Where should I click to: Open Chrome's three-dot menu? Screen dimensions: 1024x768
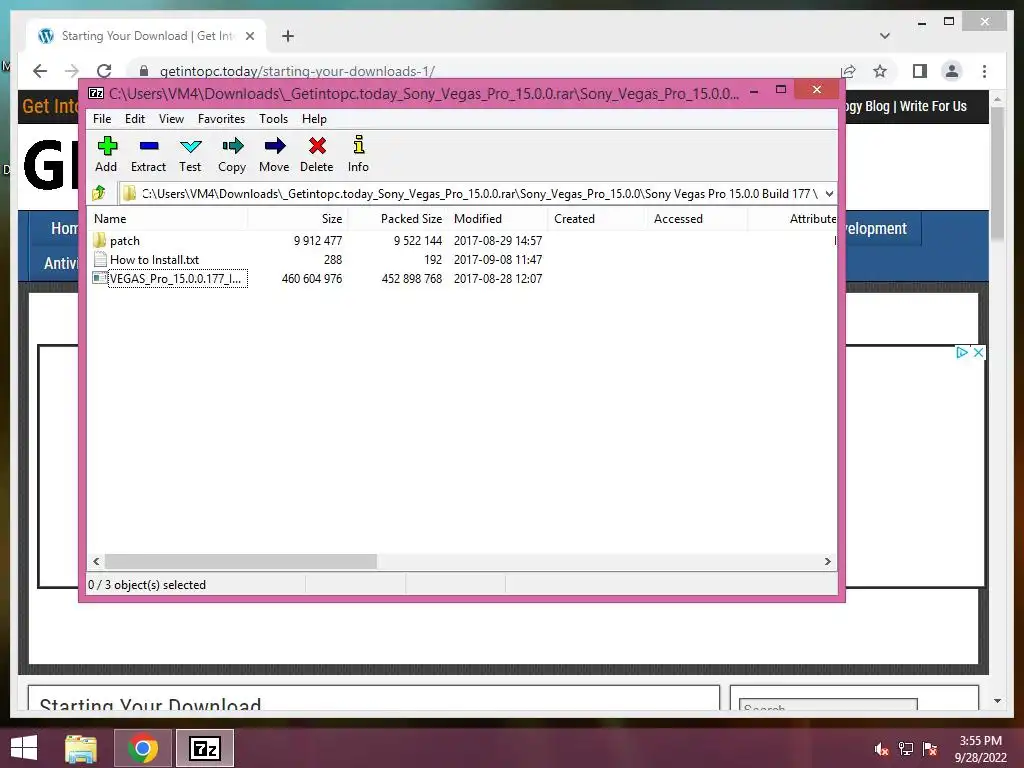984,71
